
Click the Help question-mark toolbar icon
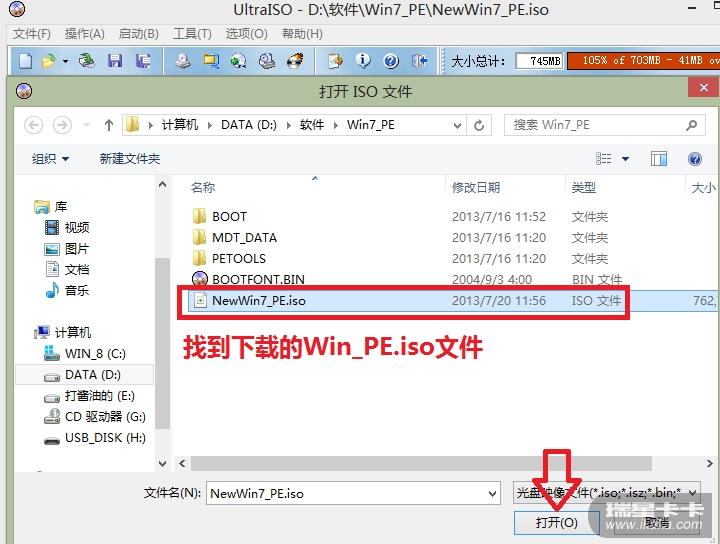click(391, 61)
